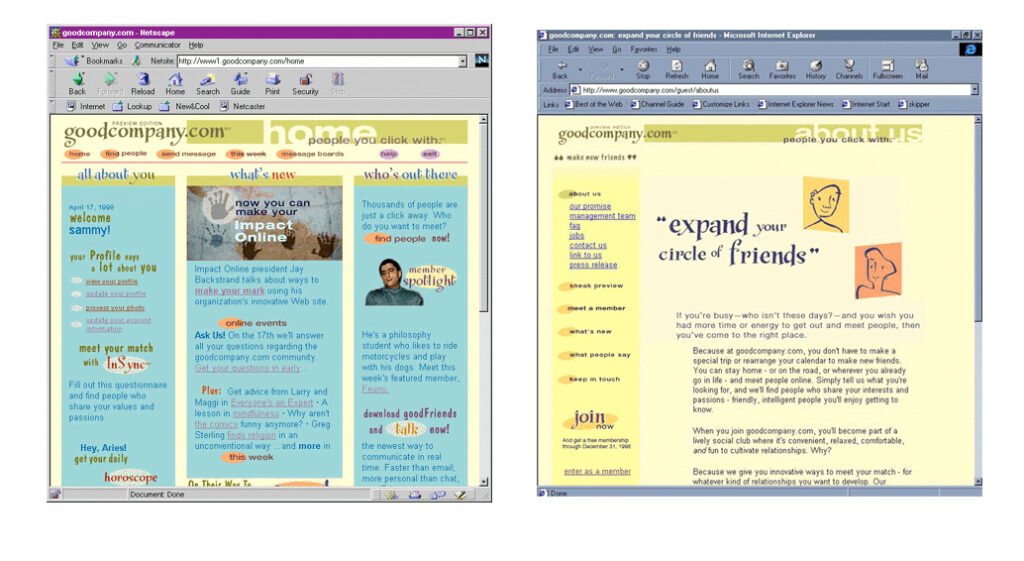This screenshot has width=1024, height=561.
Task: Click 'Customize Links' in IE Links bar
Action: click(x=721, y=104)
